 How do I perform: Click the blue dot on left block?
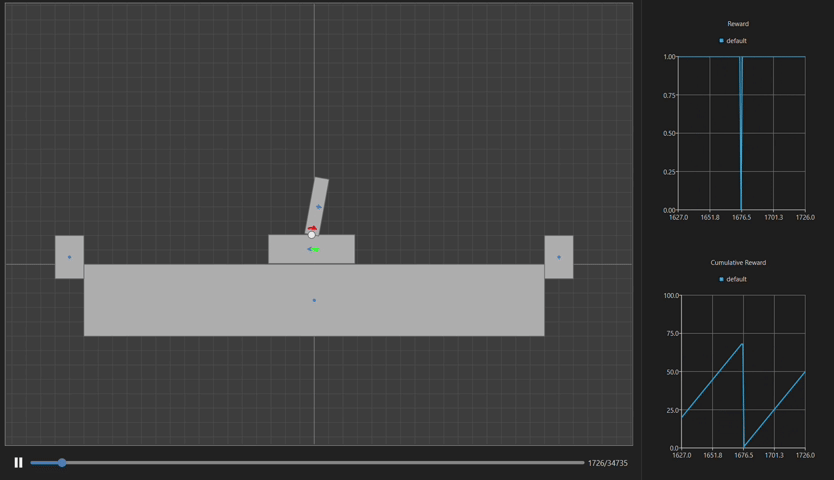69,257
